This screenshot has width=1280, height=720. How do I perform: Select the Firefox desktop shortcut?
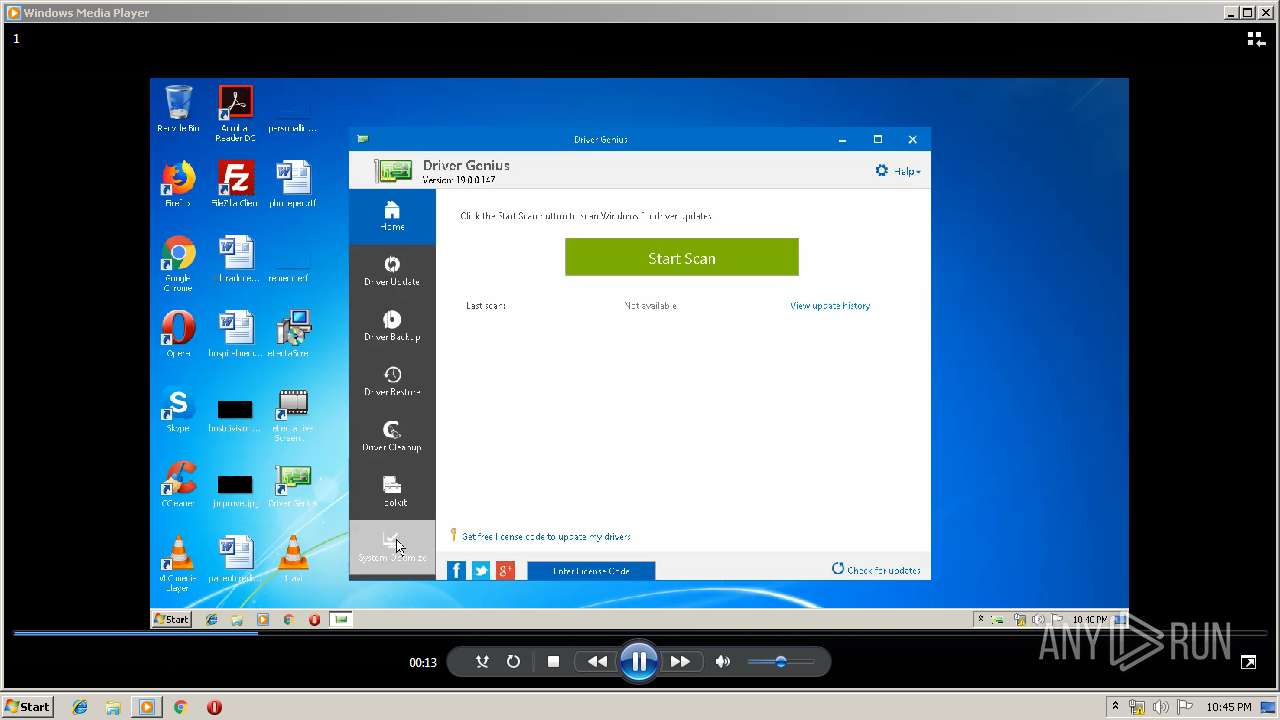(x=178, y=184)
